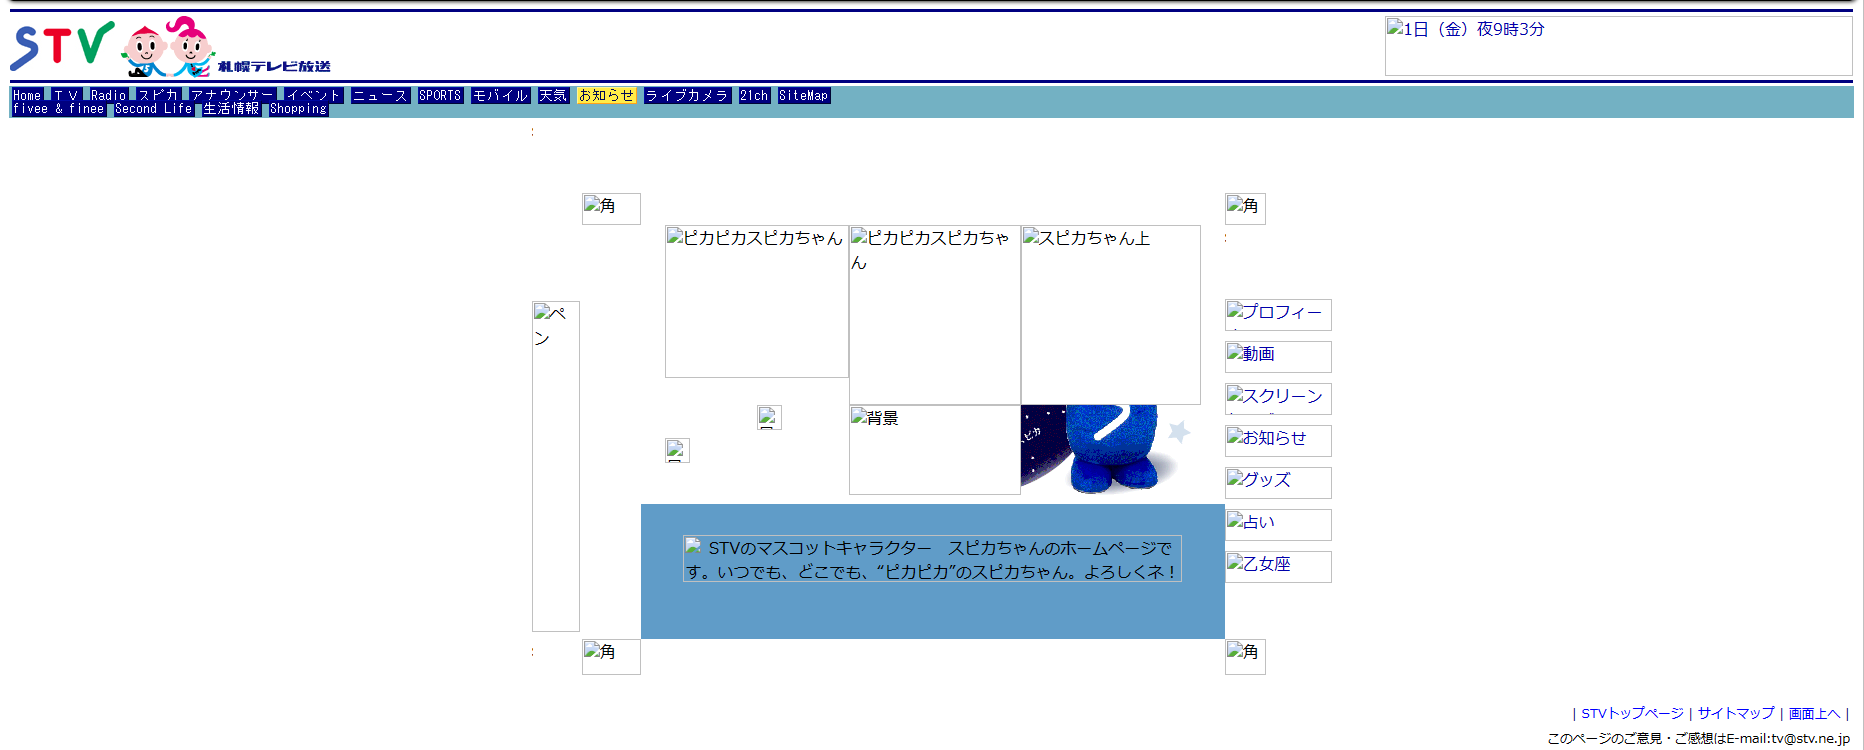Open the 動画 side image link
Image resolution: width=1864 pixels, height=750 pixels.
1278,356
